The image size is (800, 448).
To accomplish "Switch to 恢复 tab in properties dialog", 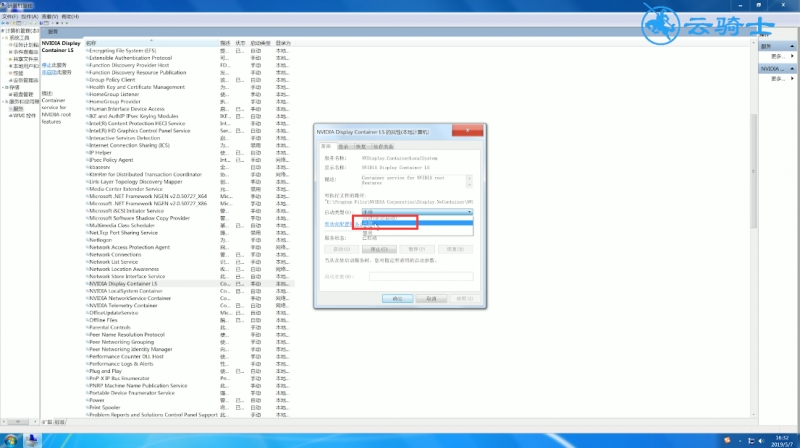I will tap(361, 146).
